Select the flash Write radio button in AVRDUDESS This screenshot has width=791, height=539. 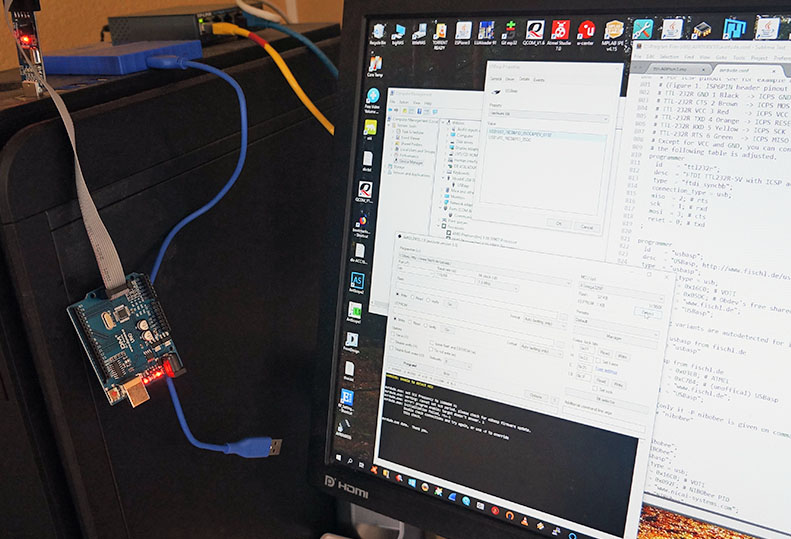pyautogui.click(x=398, y=294)
